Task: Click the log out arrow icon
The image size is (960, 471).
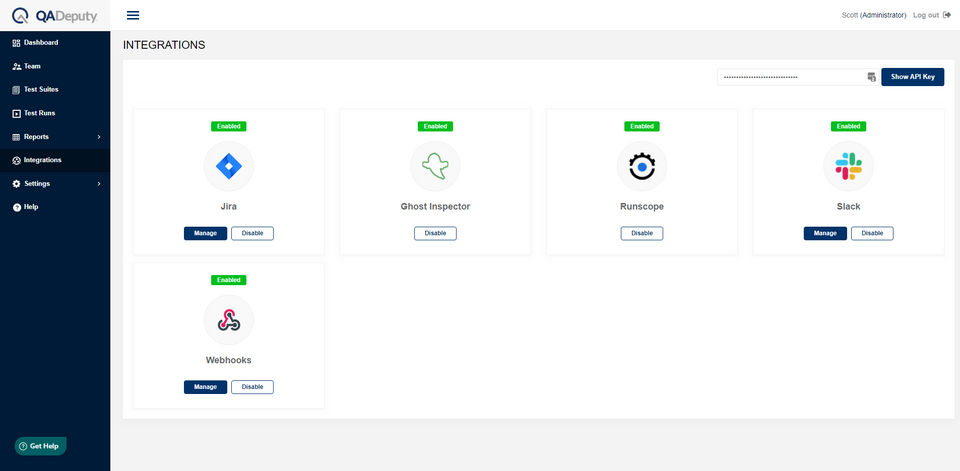Action: click(x=947, y=15)
